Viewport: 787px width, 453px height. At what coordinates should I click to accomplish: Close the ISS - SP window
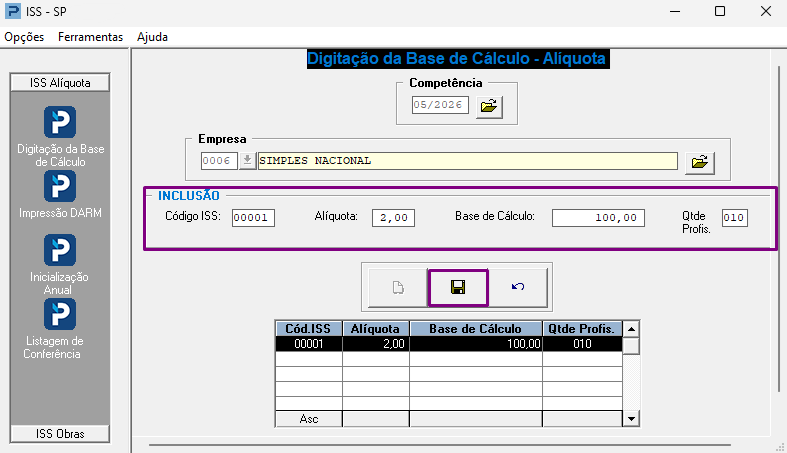click(765, 11)
